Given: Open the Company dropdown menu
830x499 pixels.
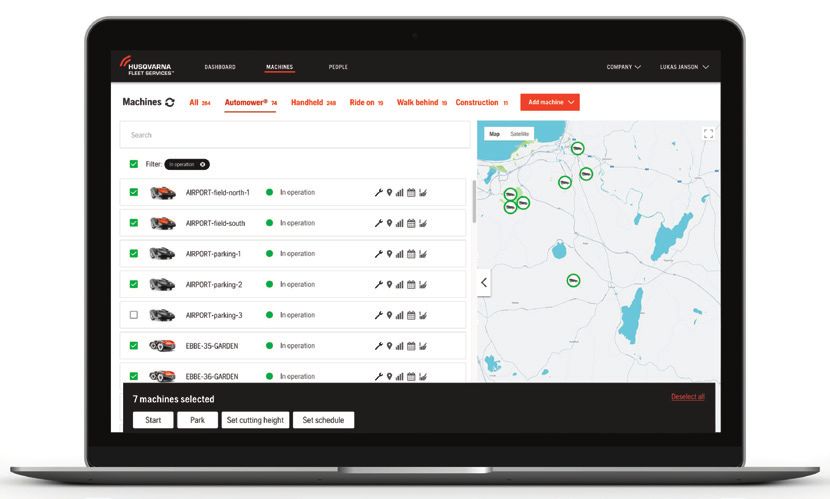Looking at the screenshot, I should tap(624, 67).
